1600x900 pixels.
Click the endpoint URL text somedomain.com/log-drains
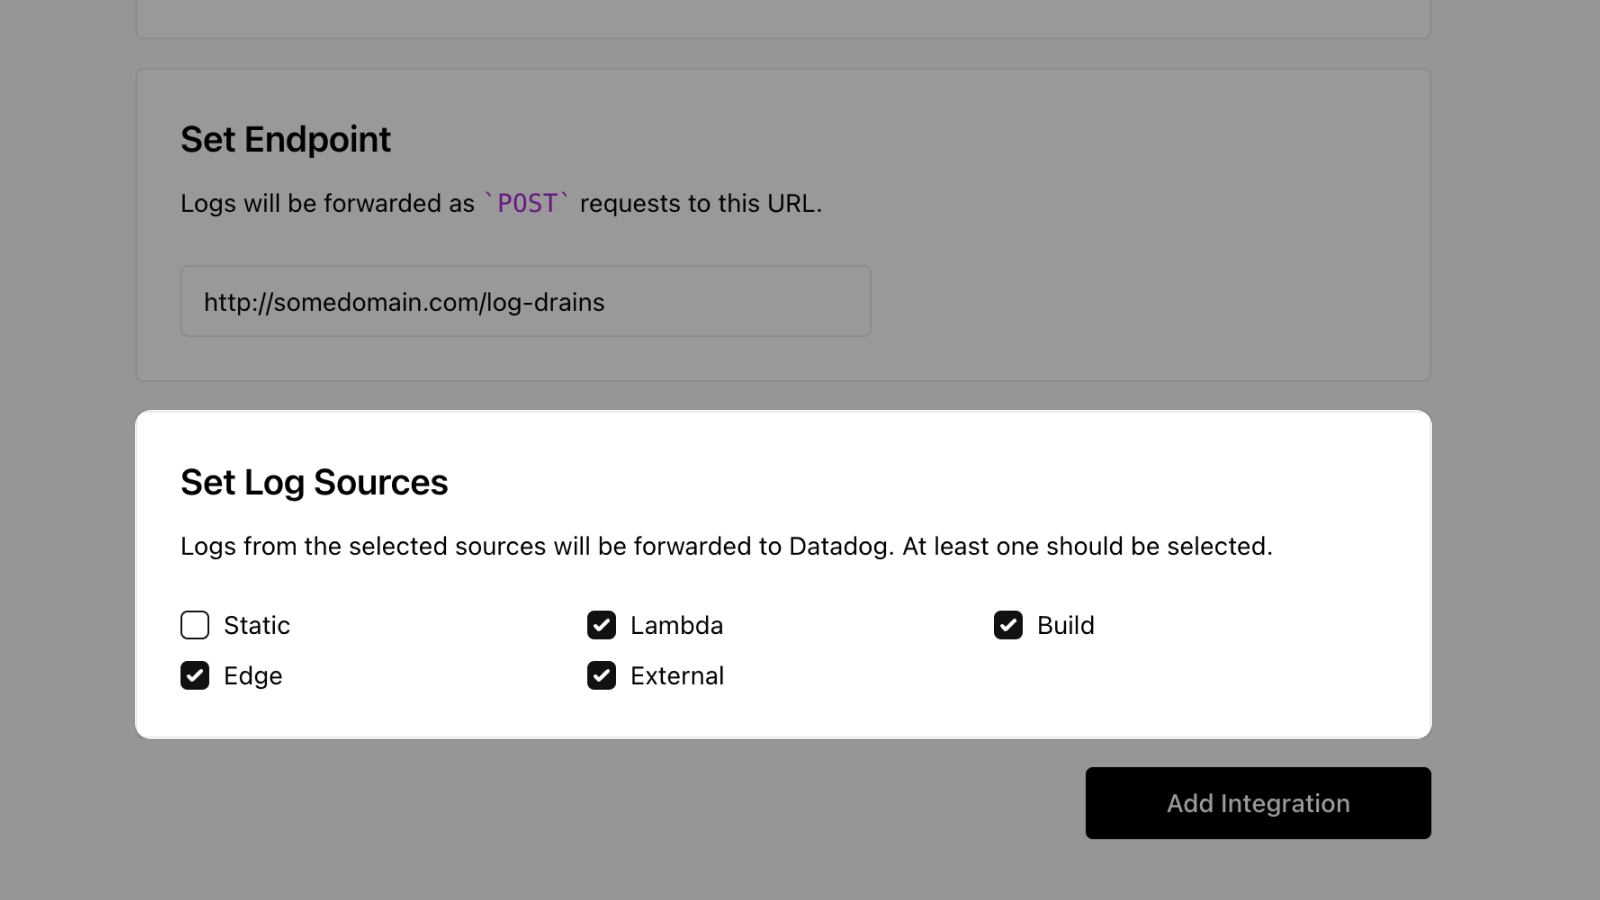[404, 301]
